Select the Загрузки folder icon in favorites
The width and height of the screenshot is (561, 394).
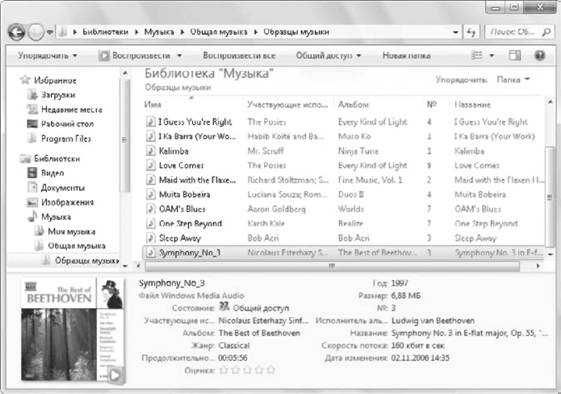32,95
